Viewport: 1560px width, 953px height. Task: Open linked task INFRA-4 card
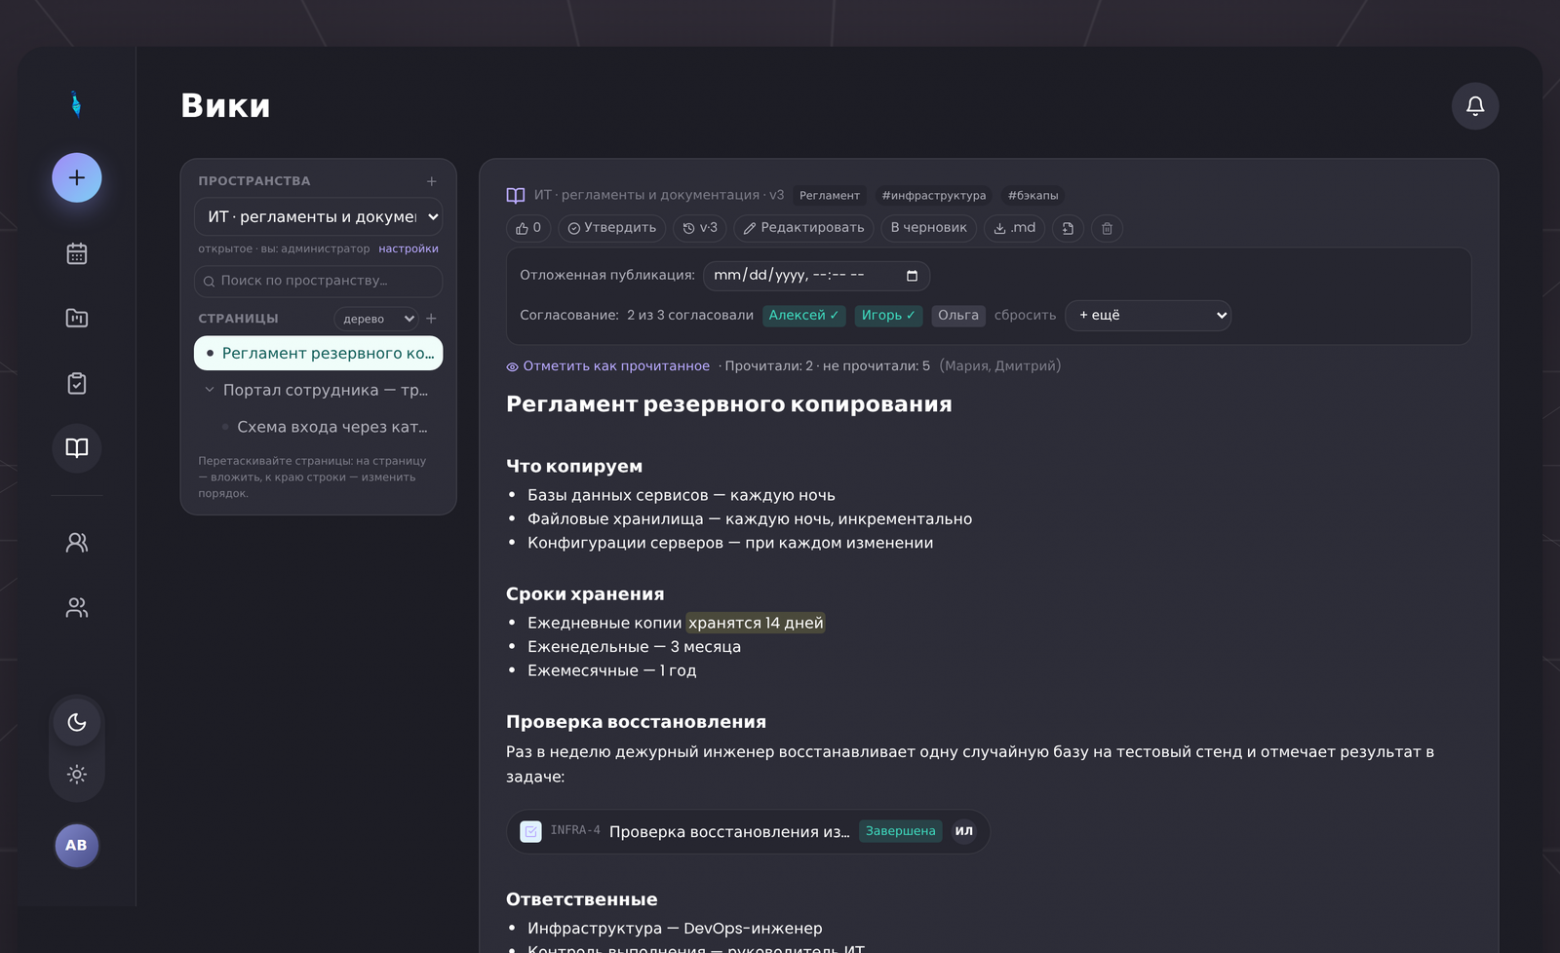click(x=748, y=832)
